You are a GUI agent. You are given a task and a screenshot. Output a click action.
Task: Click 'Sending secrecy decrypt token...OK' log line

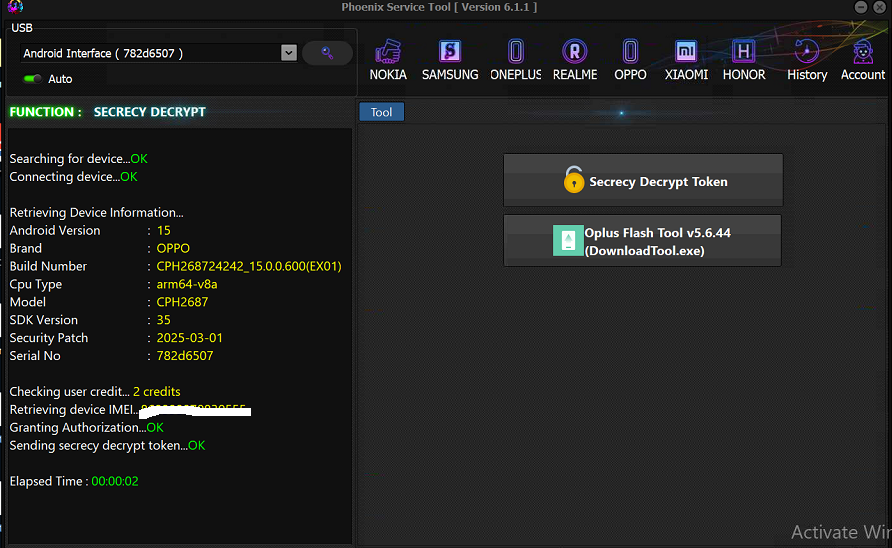point(107,446)
